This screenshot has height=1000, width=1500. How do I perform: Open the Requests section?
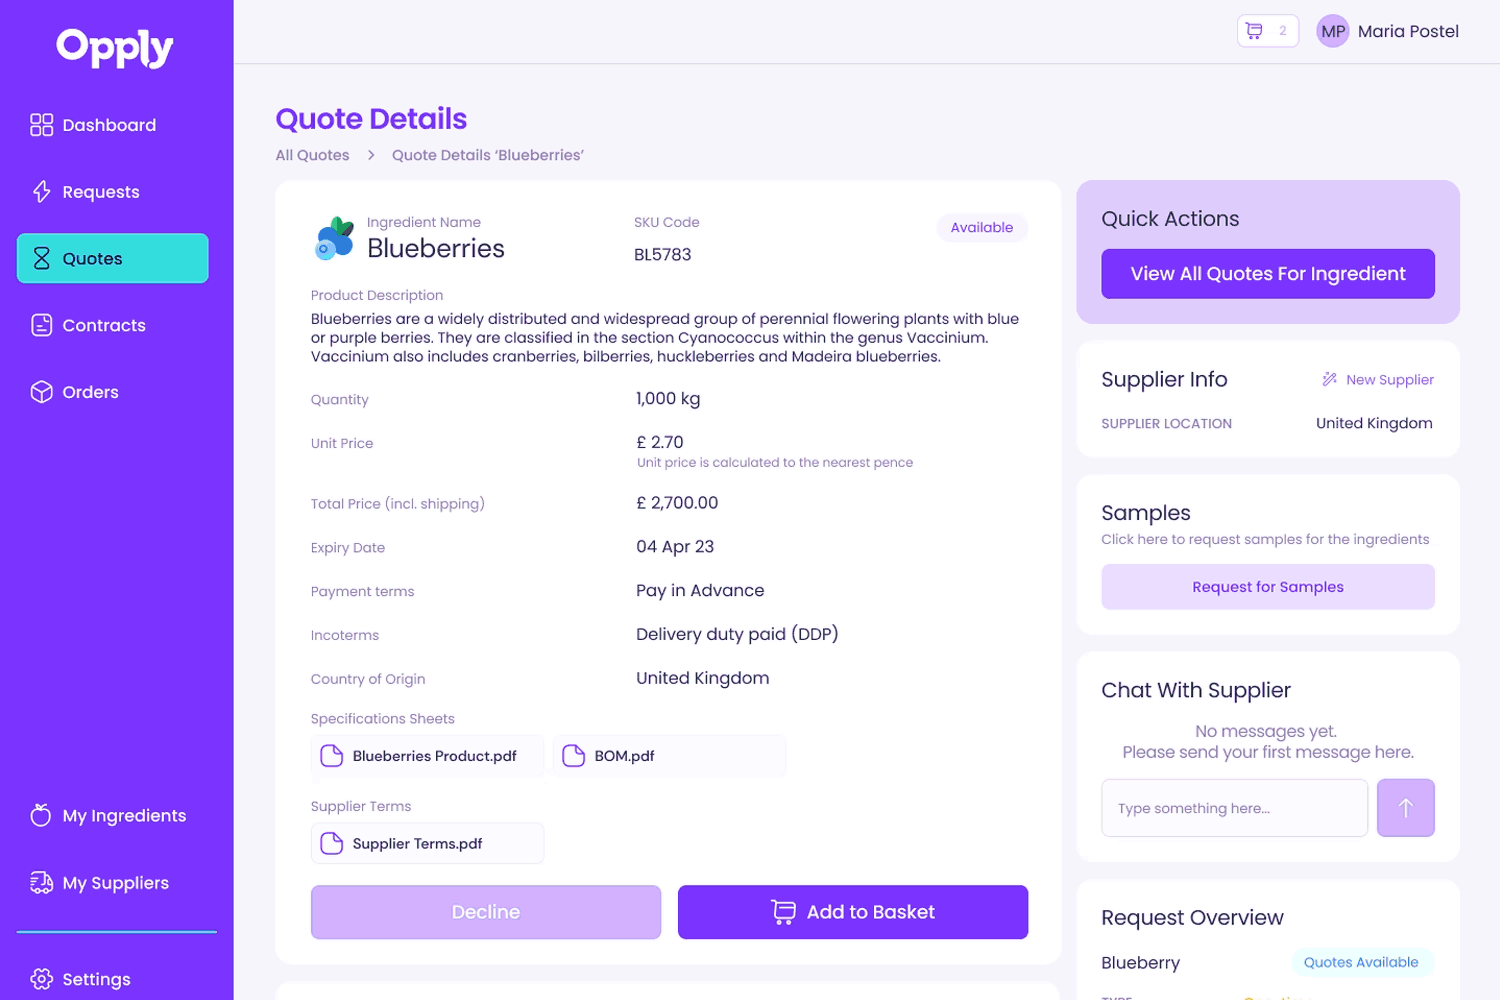(x=100, y=192)
